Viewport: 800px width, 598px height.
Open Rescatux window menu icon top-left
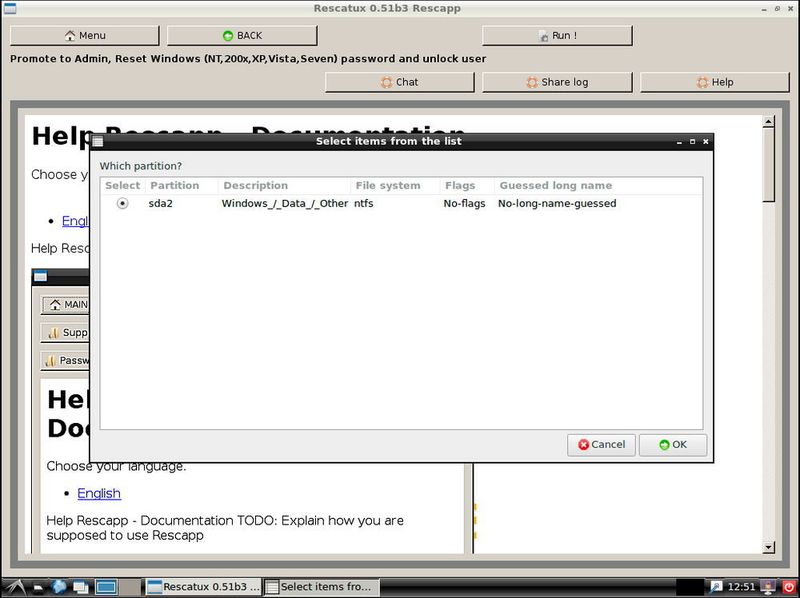[x=10, y=8]
